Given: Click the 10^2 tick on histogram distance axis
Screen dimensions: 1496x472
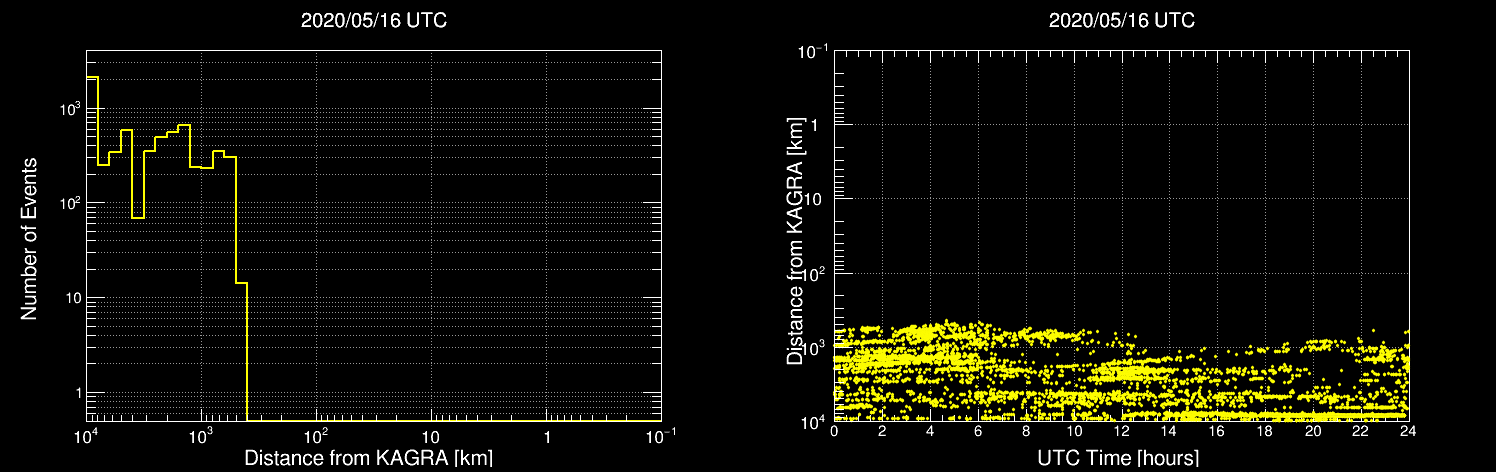Looking at the screenshot, I should tap(316, 436).
